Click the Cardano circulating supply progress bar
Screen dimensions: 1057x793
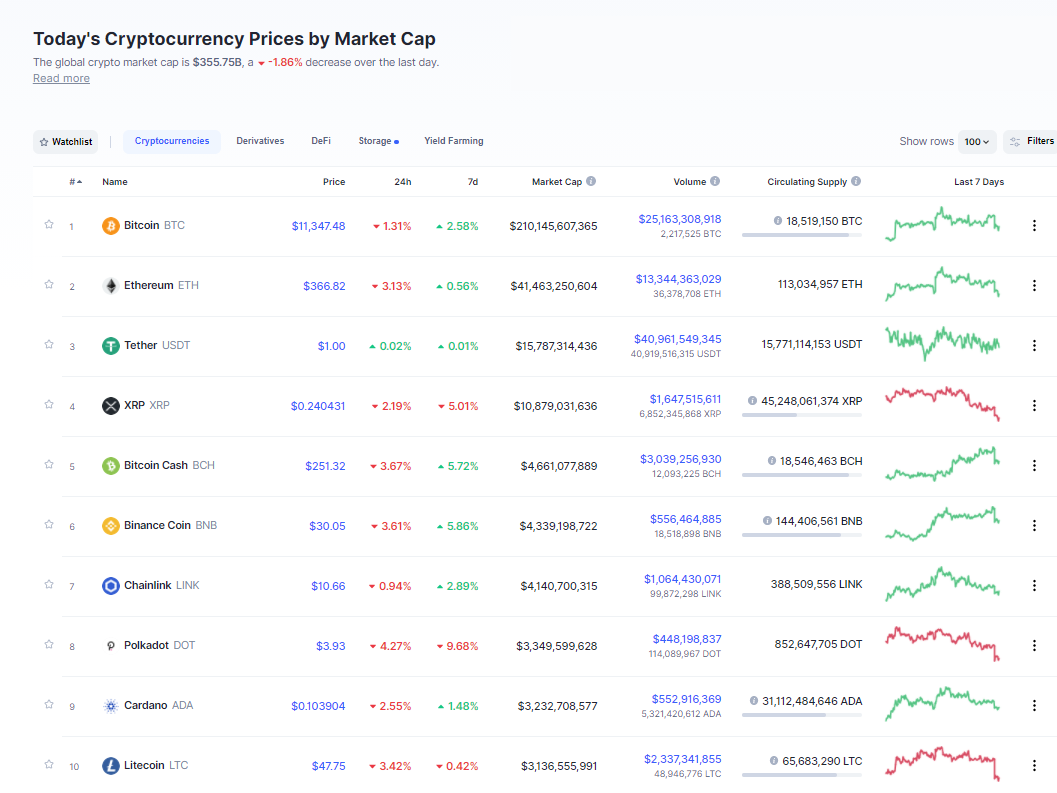point(802,715)
